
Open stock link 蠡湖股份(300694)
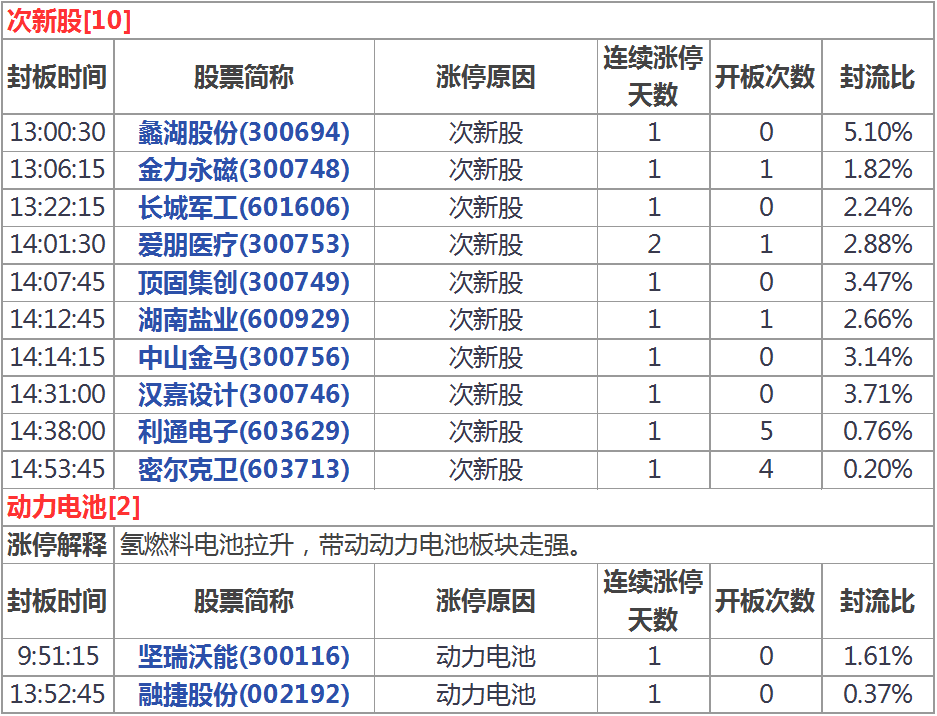pyautogui.click(x=244, y=132)
